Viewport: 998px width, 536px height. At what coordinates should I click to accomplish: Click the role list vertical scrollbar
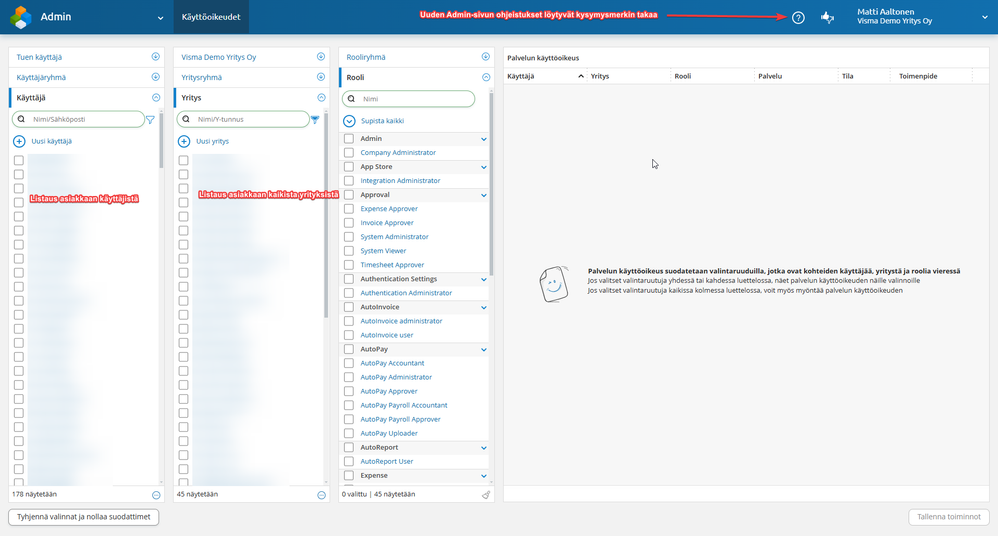click(491, 185)
